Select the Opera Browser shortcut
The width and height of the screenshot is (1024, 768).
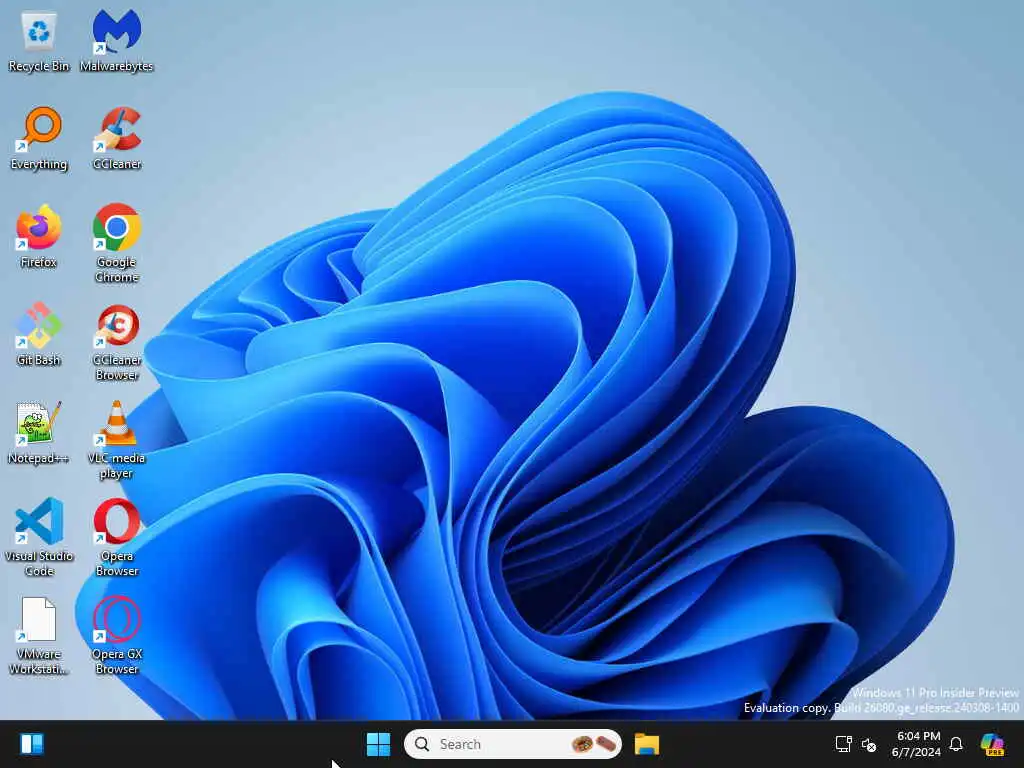117,537
